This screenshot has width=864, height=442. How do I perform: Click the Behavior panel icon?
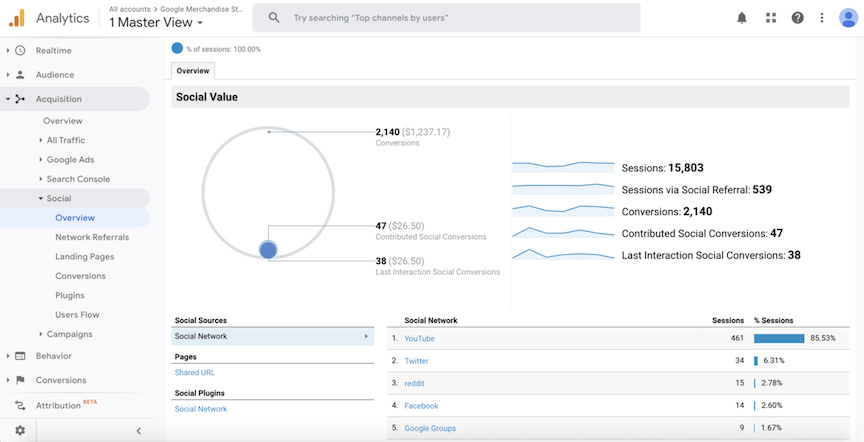[x=20, y=356]
